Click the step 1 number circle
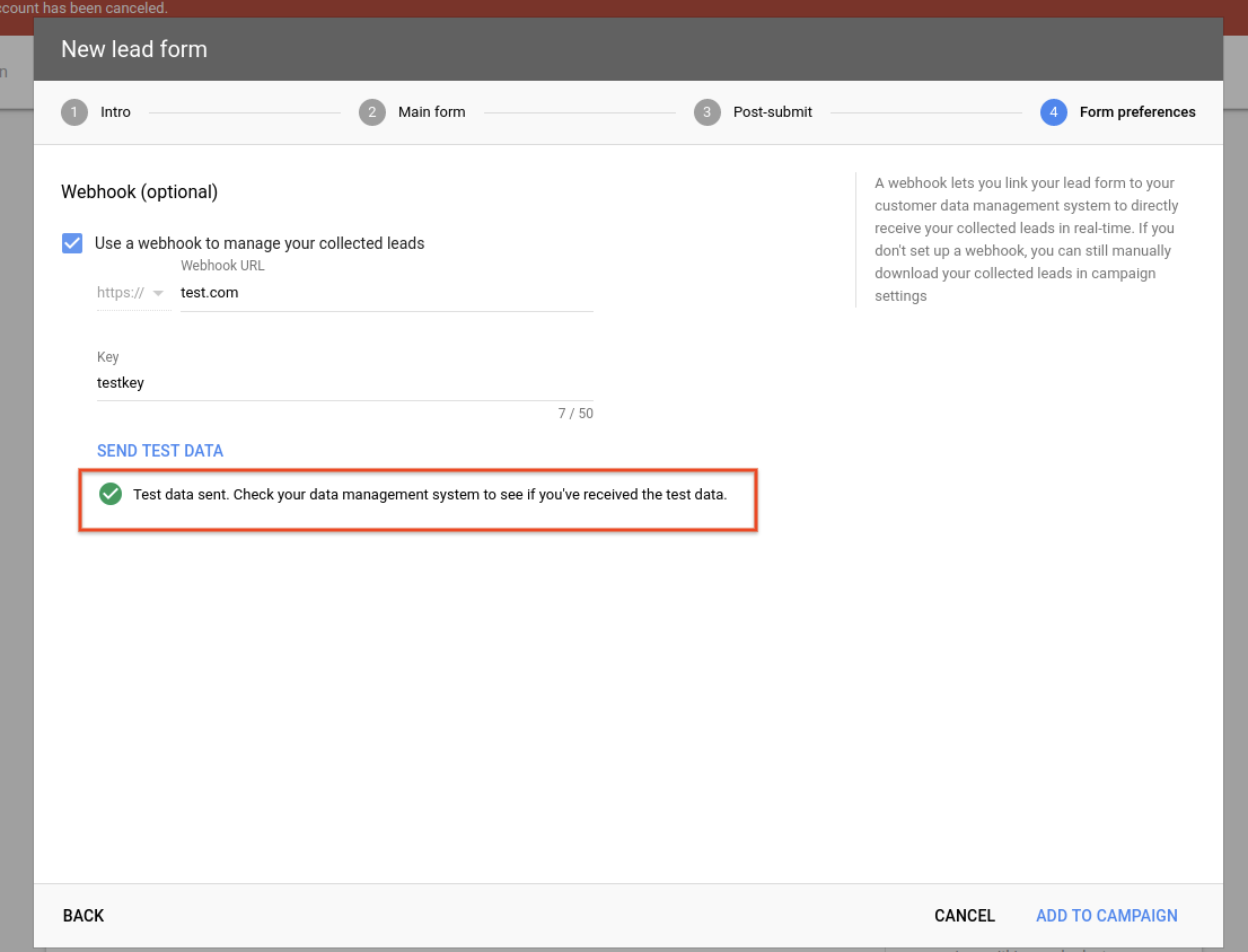The width and height of the screenshot is (1248, 952). click(x=74, y=112)
